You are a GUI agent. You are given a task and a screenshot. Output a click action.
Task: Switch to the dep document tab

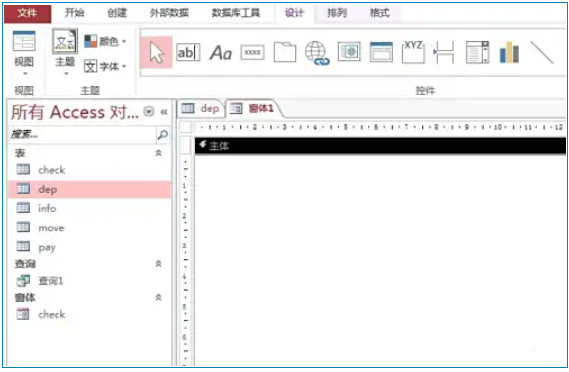(201, 108)
